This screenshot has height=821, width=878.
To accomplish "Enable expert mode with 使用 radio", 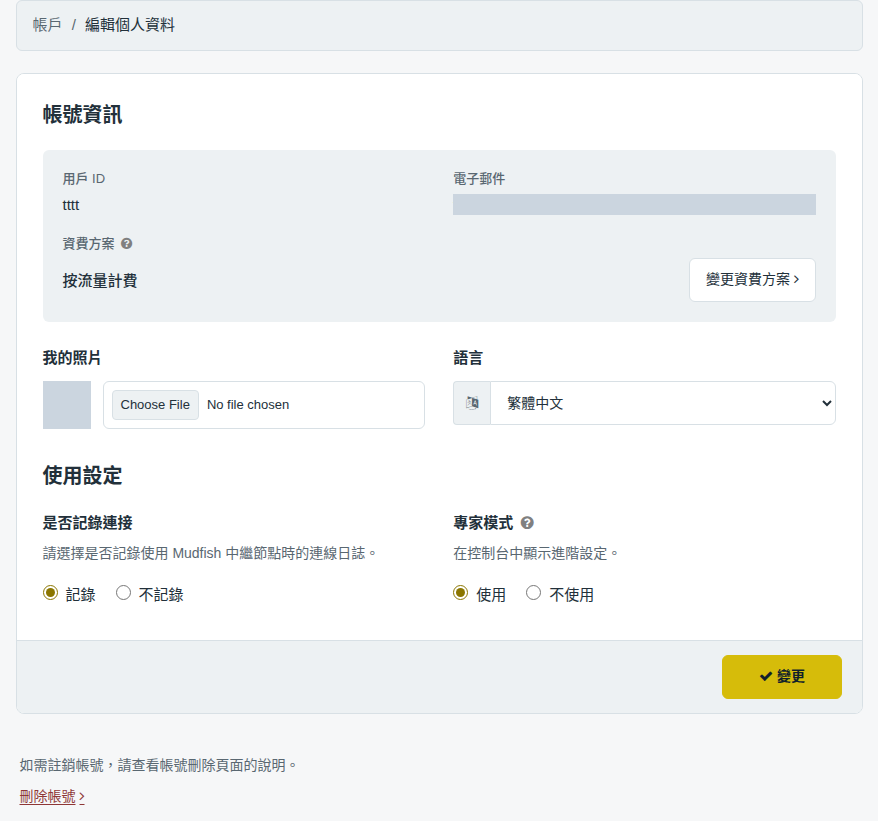I will point(460,593).
